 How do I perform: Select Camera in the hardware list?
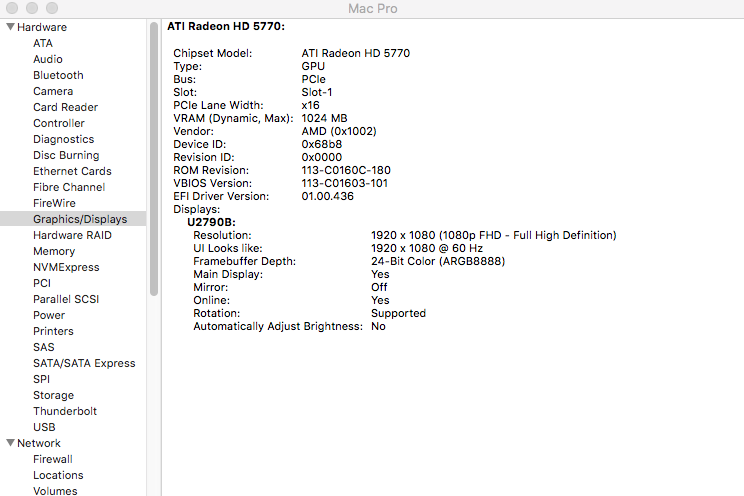(x=53, y=91)
